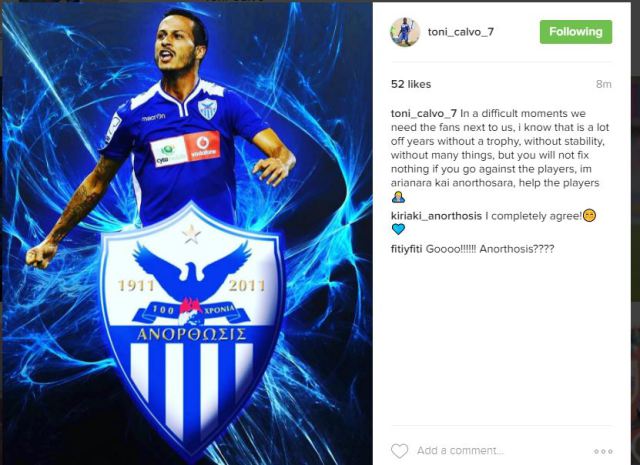Click the Vodafone sponsor logo on jersey
This screenshot has width=640, height=465.
click(202, 147)
